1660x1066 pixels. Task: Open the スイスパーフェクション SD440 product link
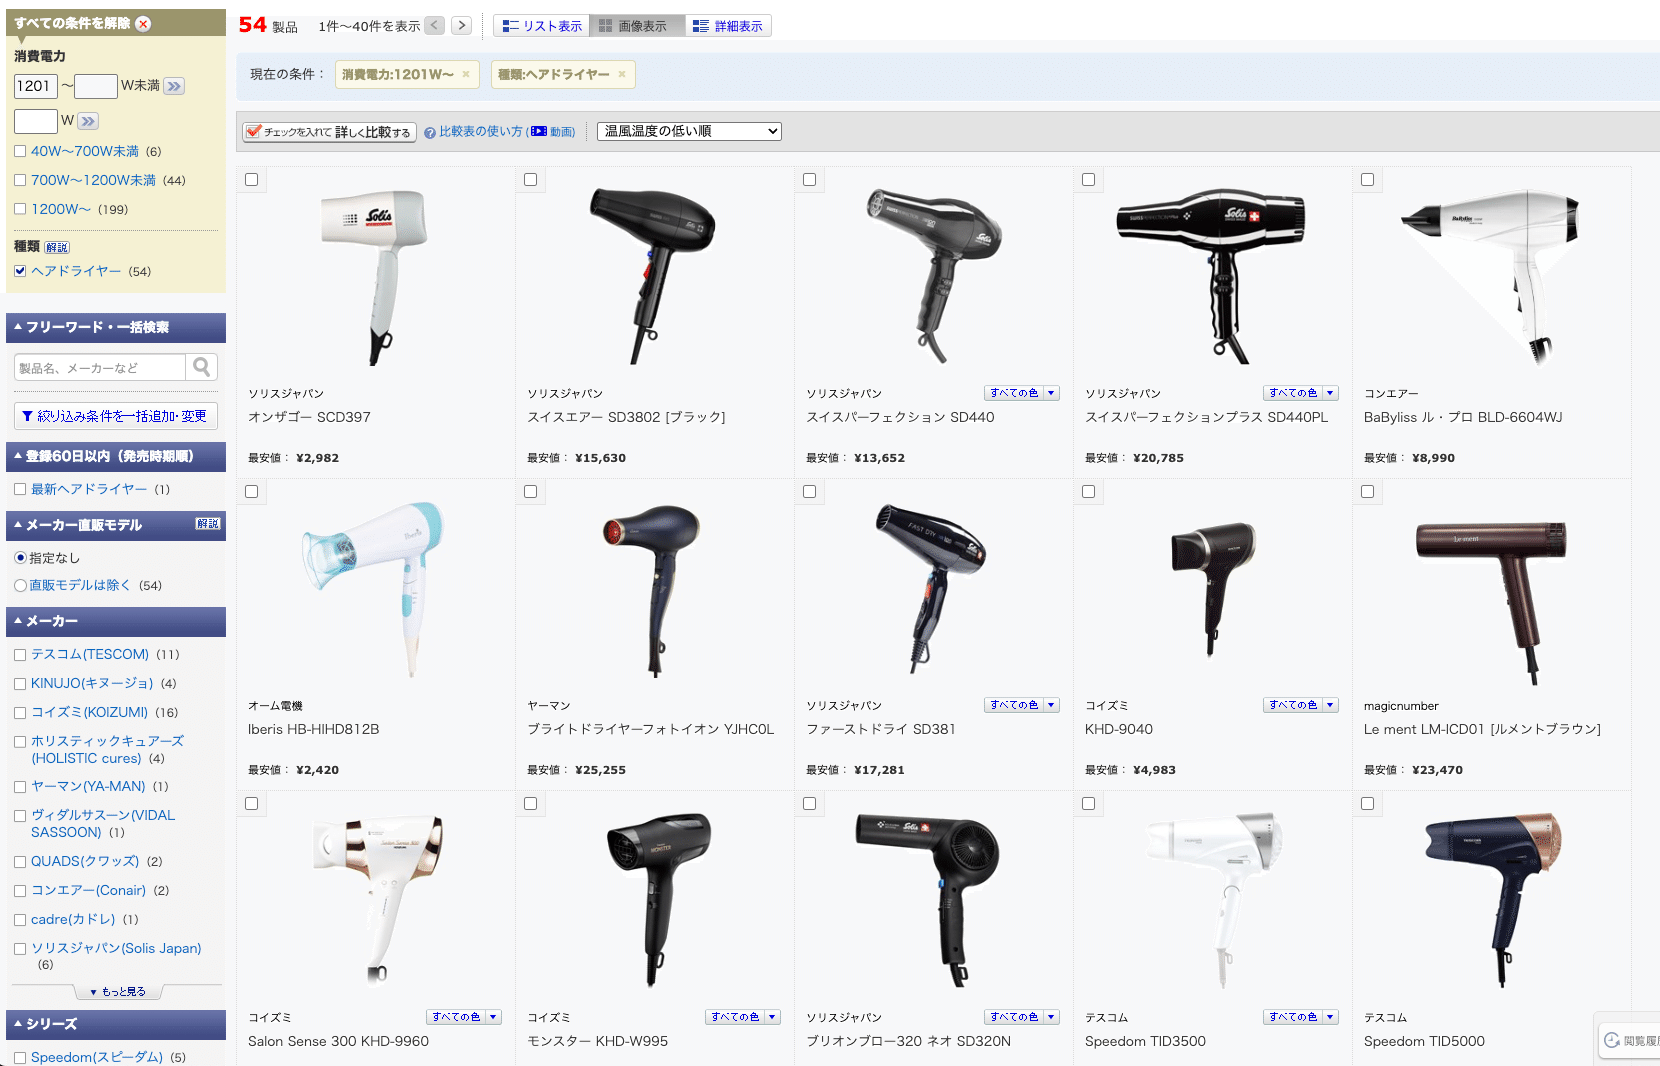tap(900, 418)
